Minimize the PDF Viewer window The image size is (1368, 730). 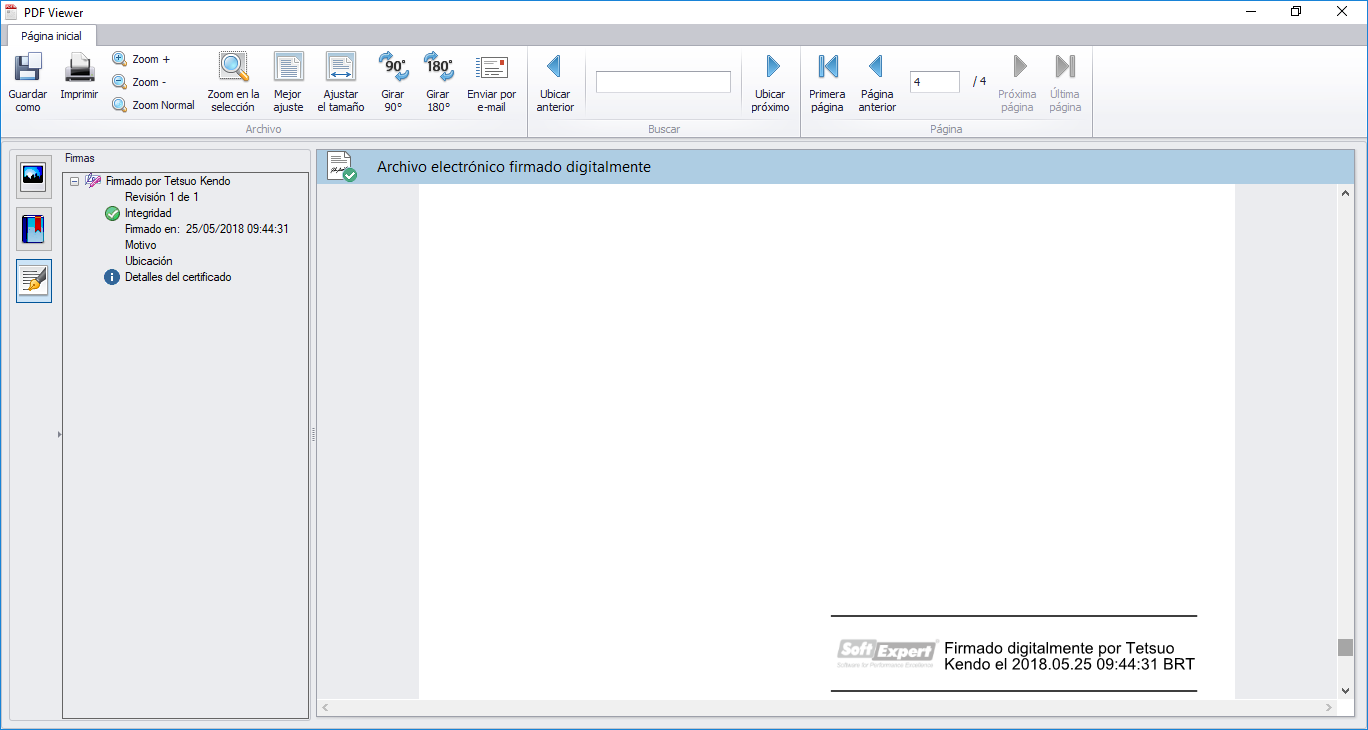point(1251,12)
